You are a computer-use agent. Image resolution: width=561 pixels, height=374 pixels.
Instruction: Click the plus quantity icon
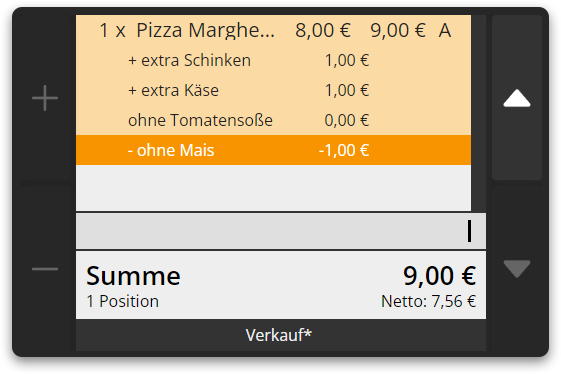(x=45, y=98)
